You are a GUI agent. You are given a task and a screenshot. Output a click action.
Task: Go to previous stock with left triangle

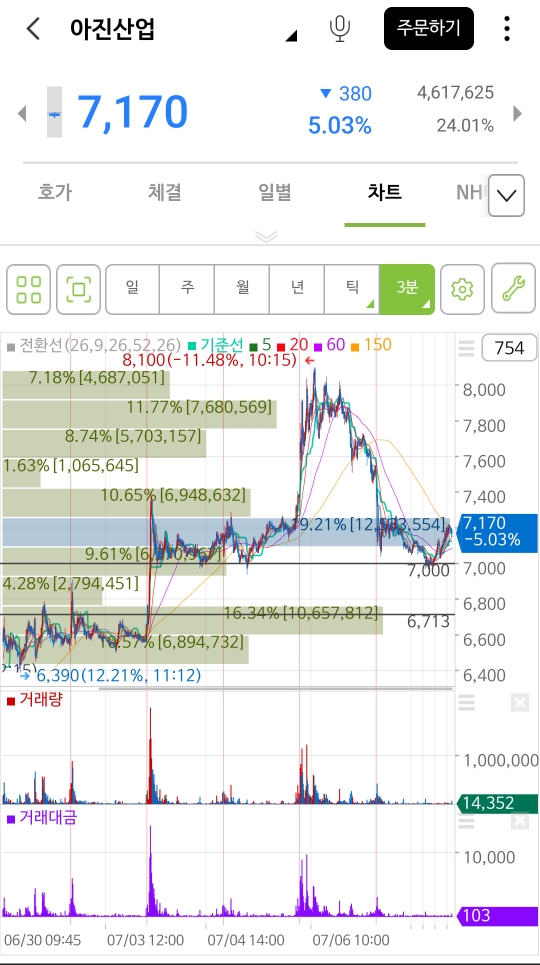tap(22, 113)
